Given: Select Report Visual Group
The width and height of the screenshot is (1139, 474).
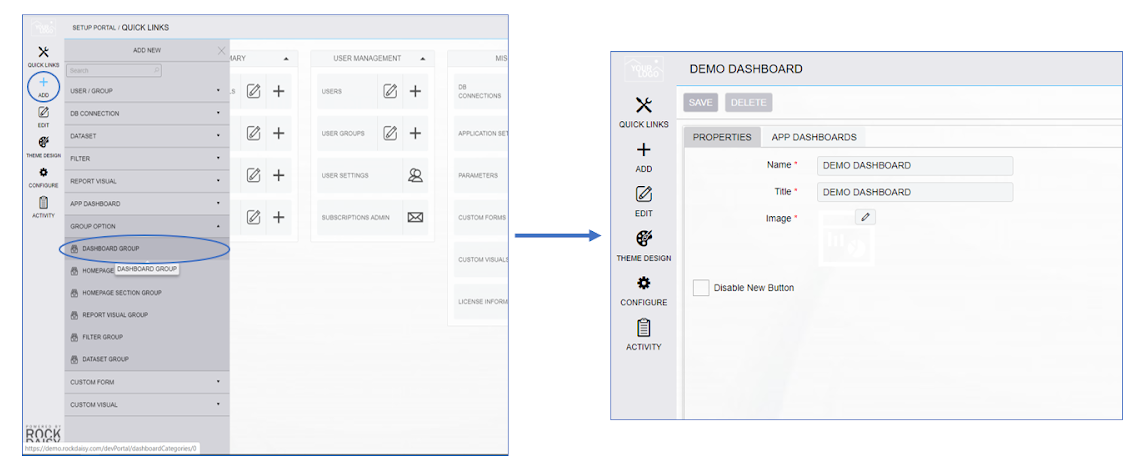Looking at the screenshot, I should (147, 315).
